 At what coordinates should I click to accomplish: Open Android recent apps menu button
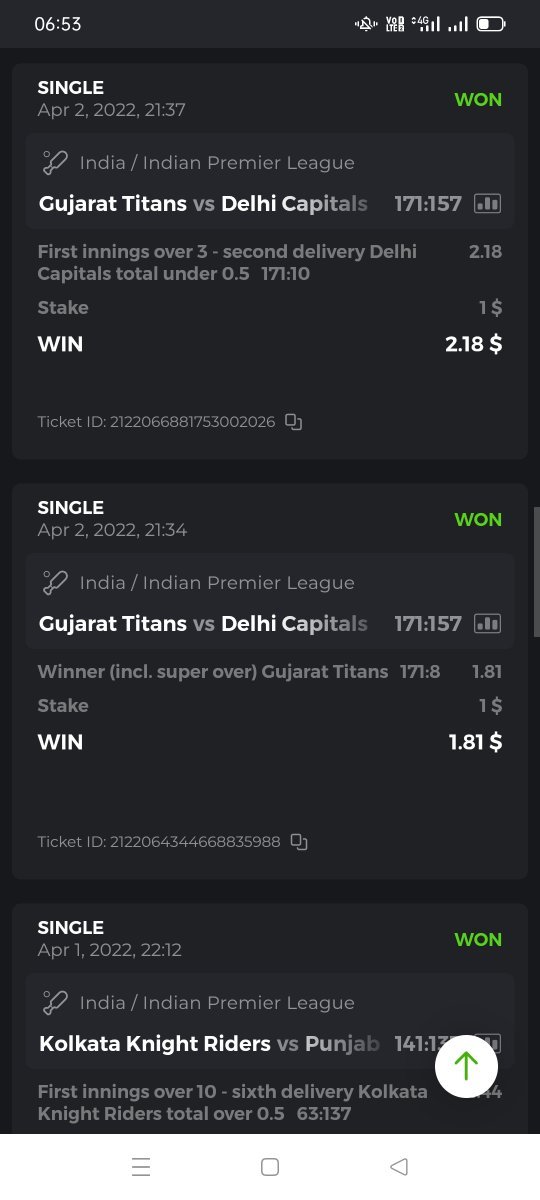pyautogui.click(x=141, y=1167)
